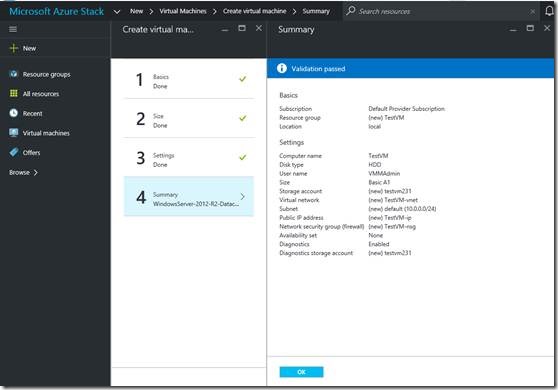Close the Create virtual machine blade
The width and height of the screenshot is (558, 390).
pyautogui.click(x=259, y=28)
